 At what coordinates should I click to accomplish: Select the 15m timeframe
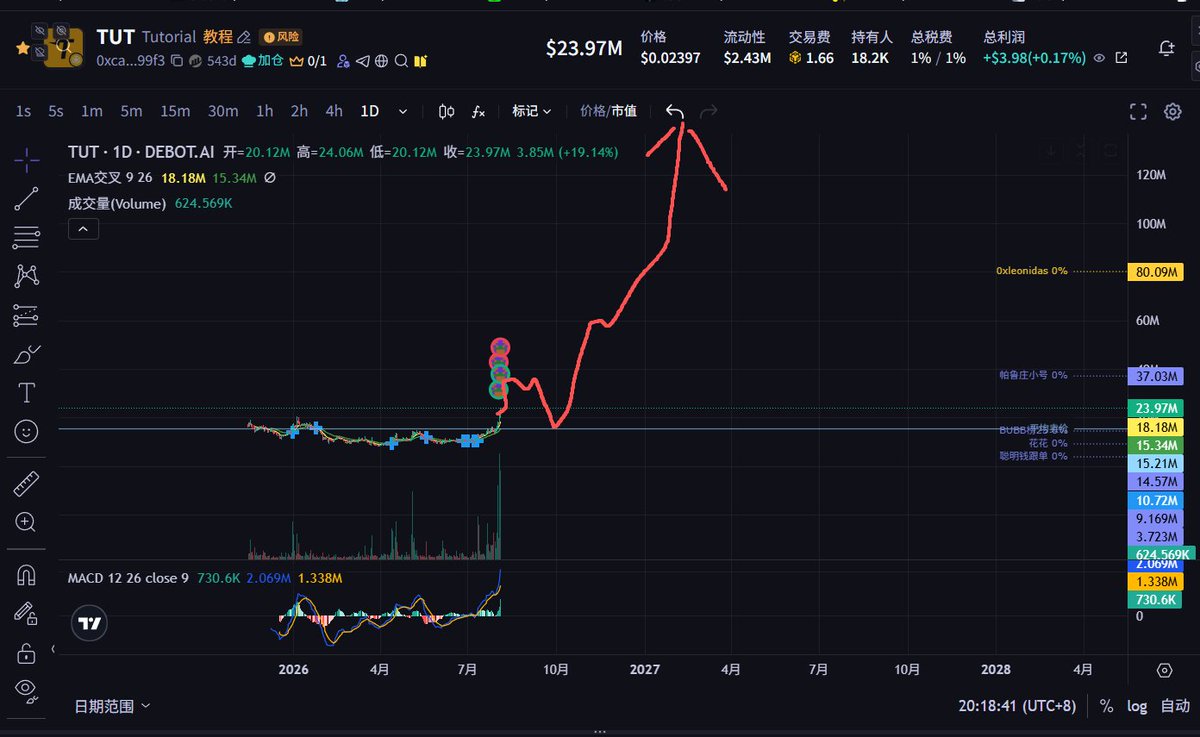click(x=175, y=111)
